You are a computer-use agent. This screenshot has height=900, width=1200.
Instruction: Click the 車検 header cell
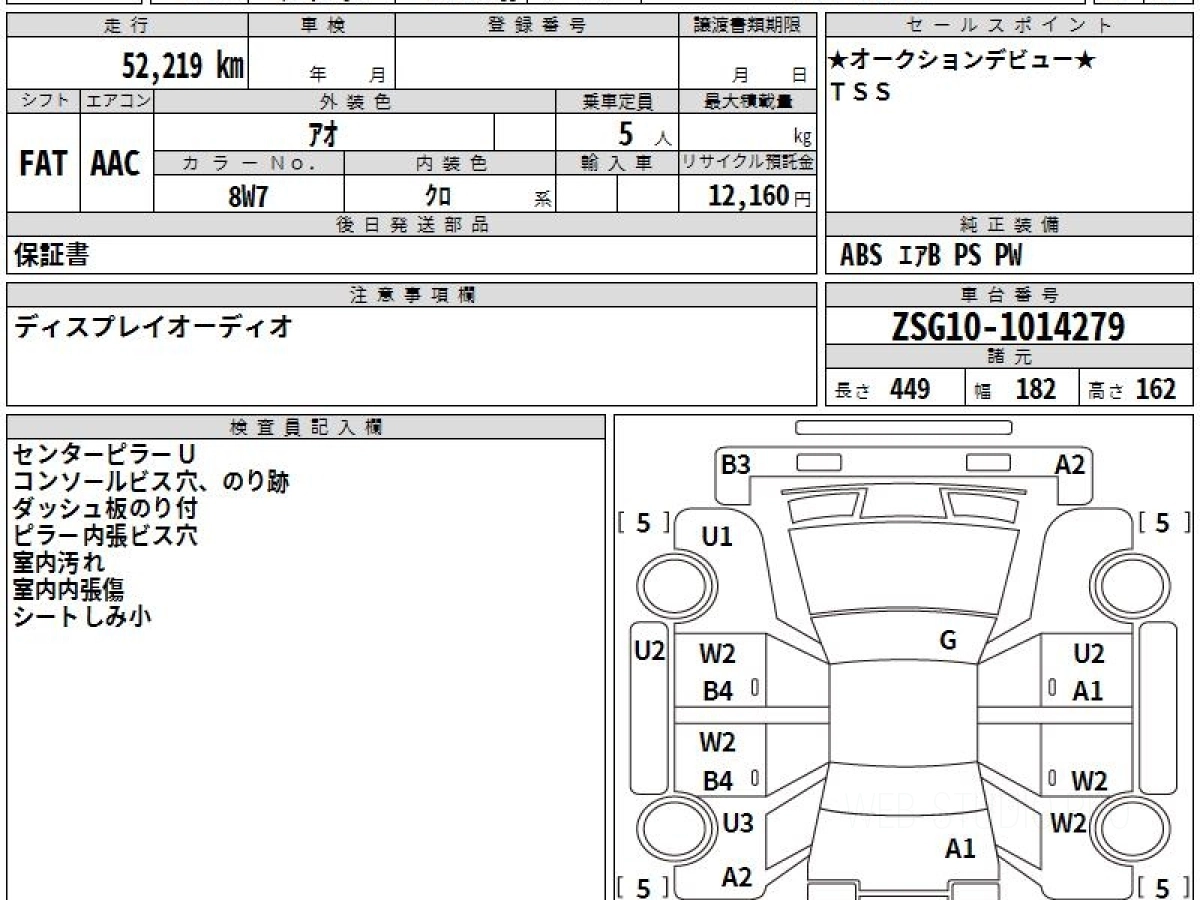[x=322, y=26]
